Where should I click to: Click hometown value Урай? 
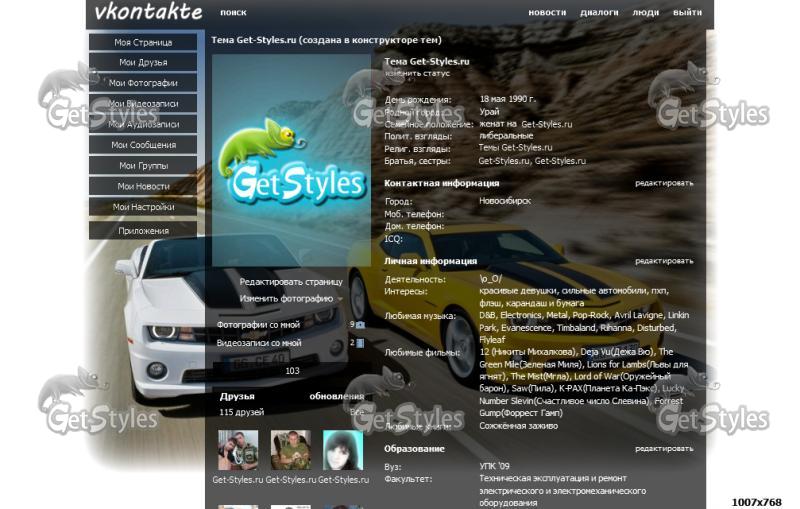pyautogui.click(x=489, y=112)
